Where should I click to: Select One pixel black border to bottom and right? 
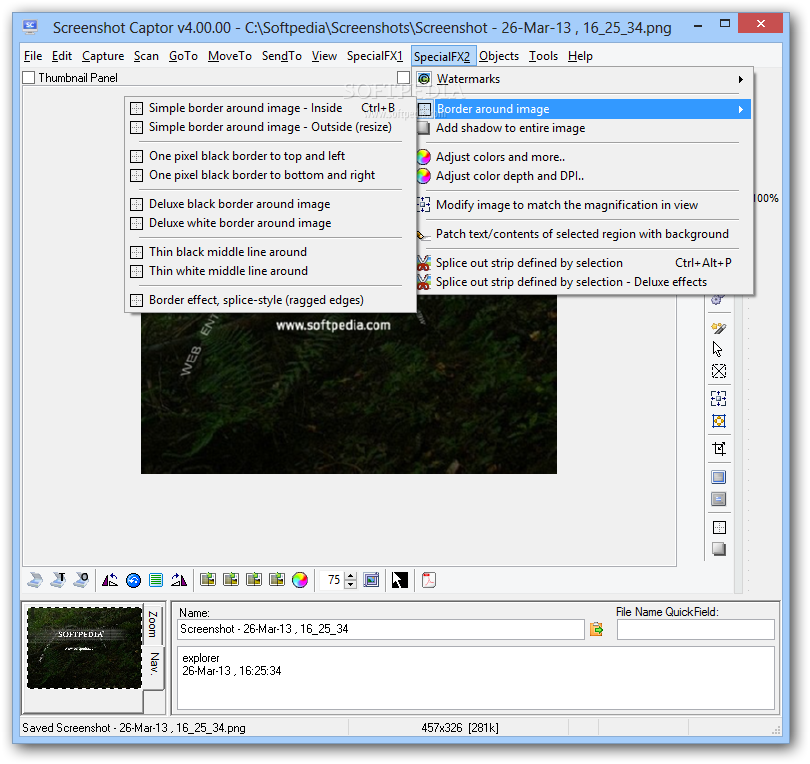click(270, 175)
